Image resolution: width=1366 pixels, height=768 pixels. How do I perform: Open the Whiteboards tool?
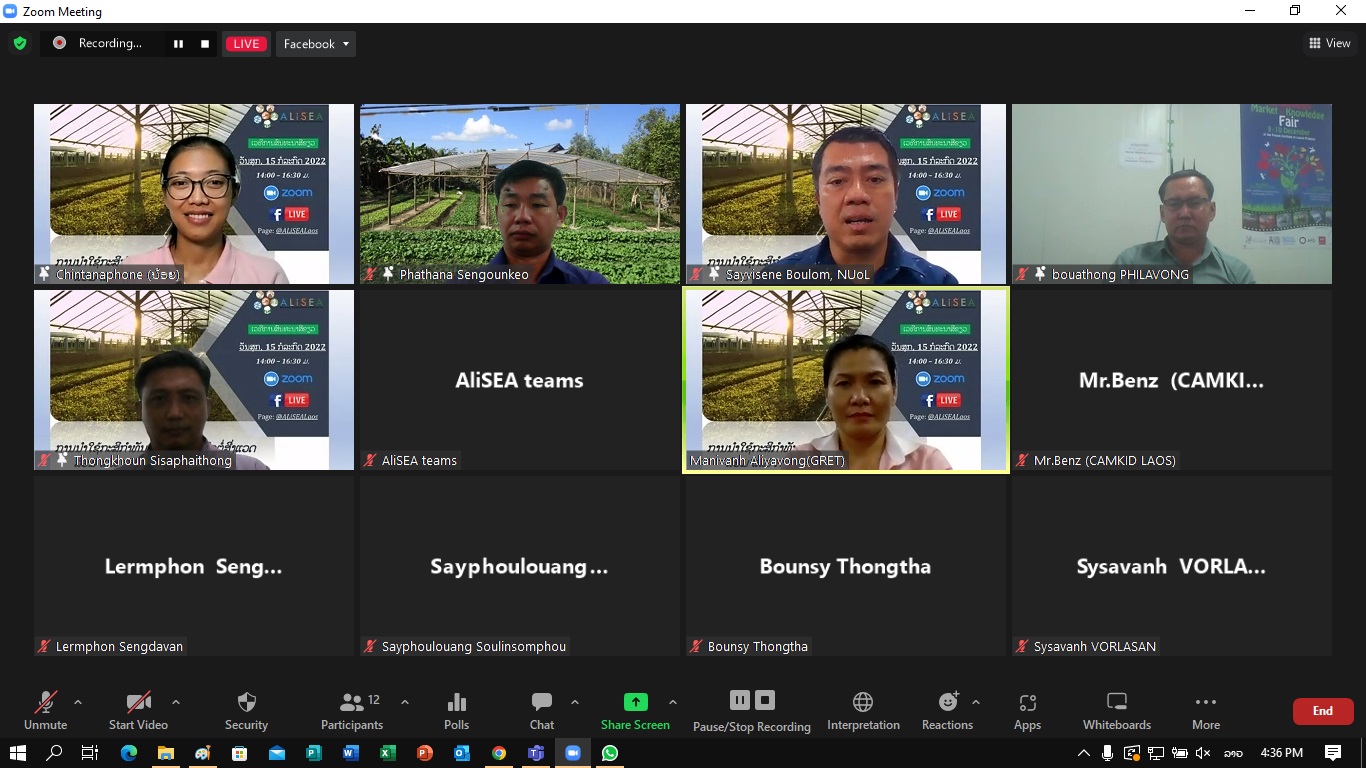click(x=1116, y=710)
